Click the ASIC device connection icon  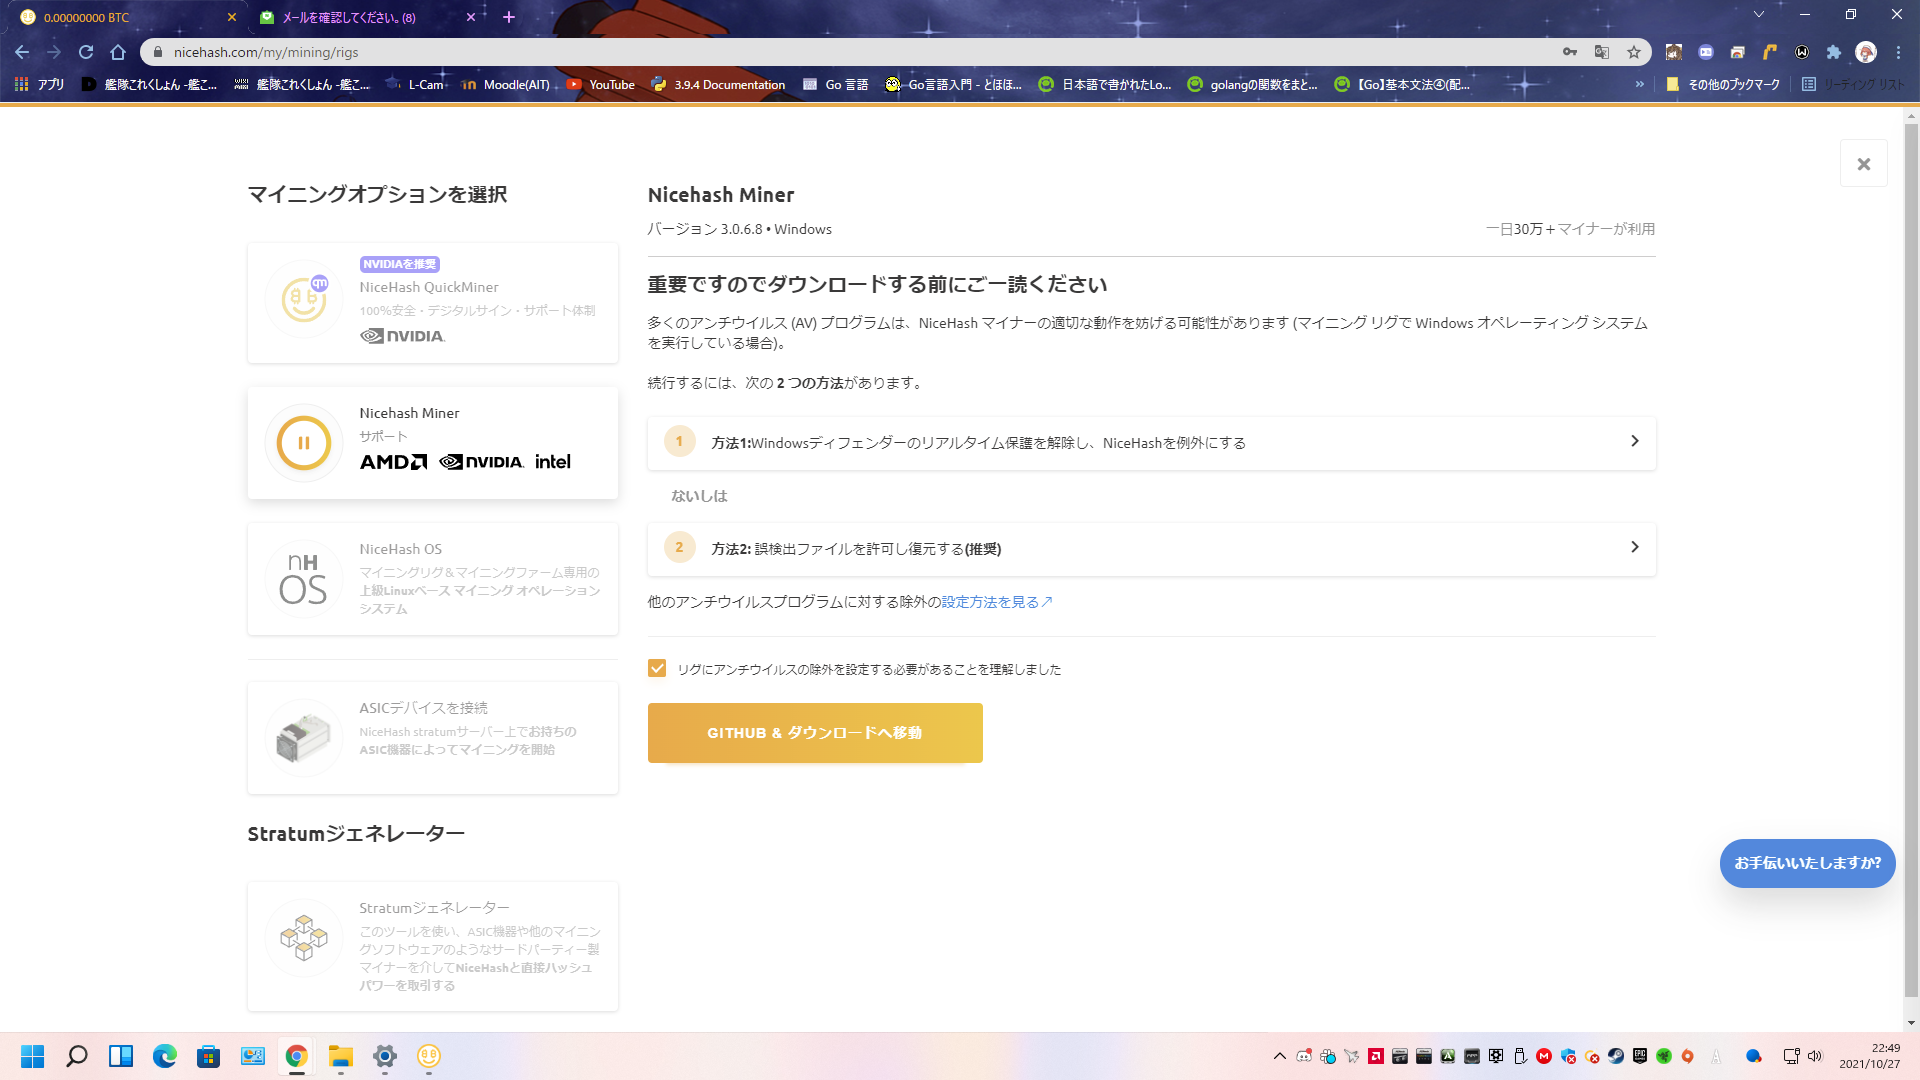tap(303, 738)
